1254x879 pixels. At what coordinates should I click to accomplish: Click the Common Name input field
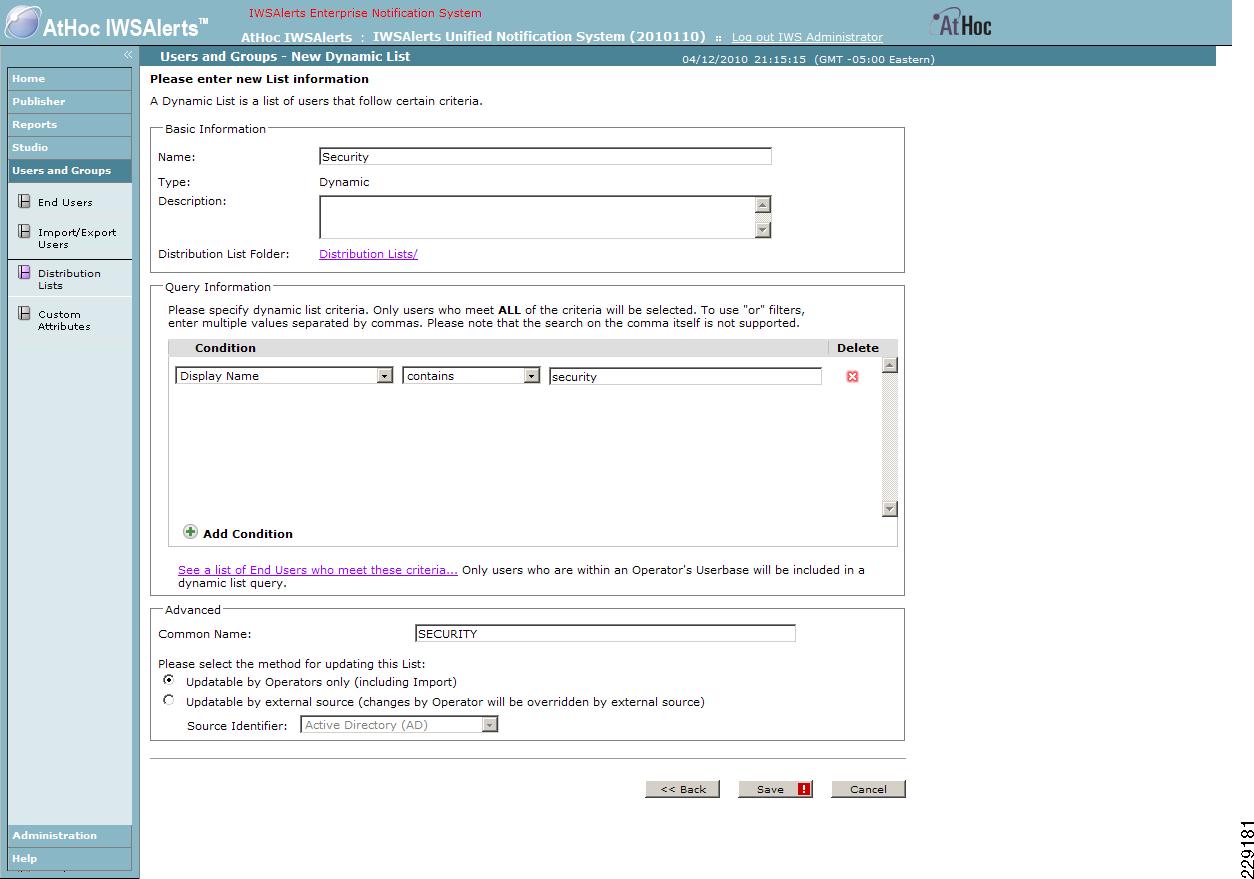(x=605, y=633)
